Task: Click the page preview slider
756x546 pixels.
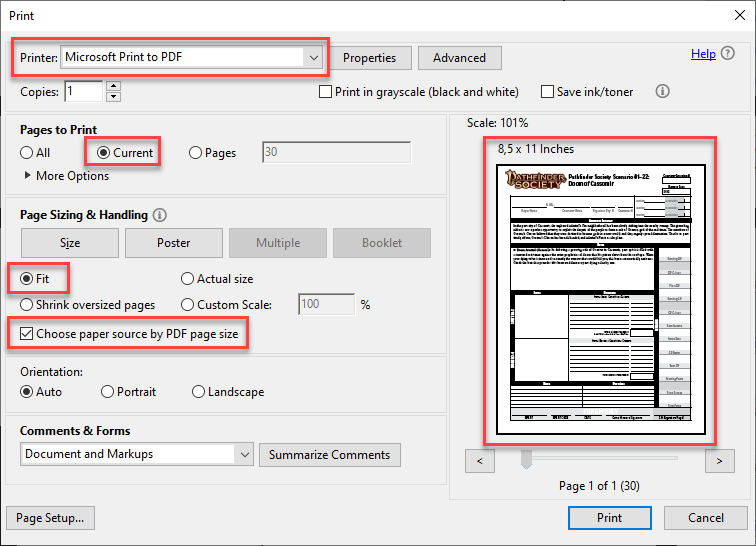Action: click(527, 459)
